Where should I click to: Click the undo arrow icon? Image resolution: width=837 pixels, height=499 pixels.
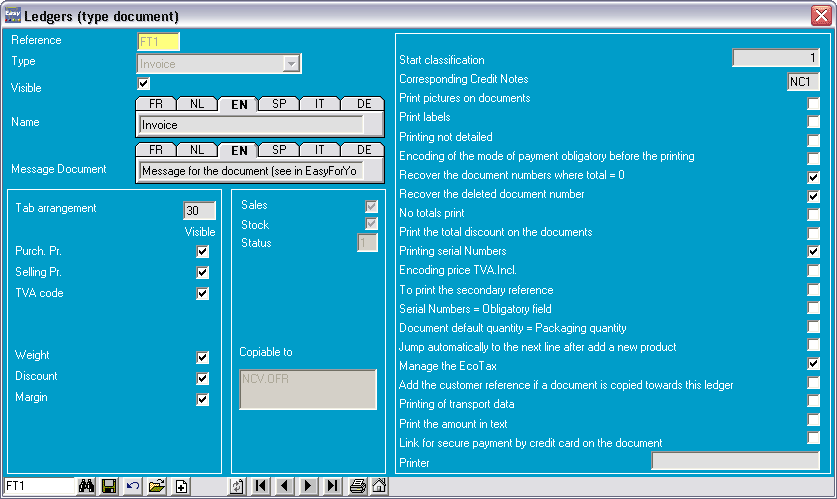click(x=132, y=487)
